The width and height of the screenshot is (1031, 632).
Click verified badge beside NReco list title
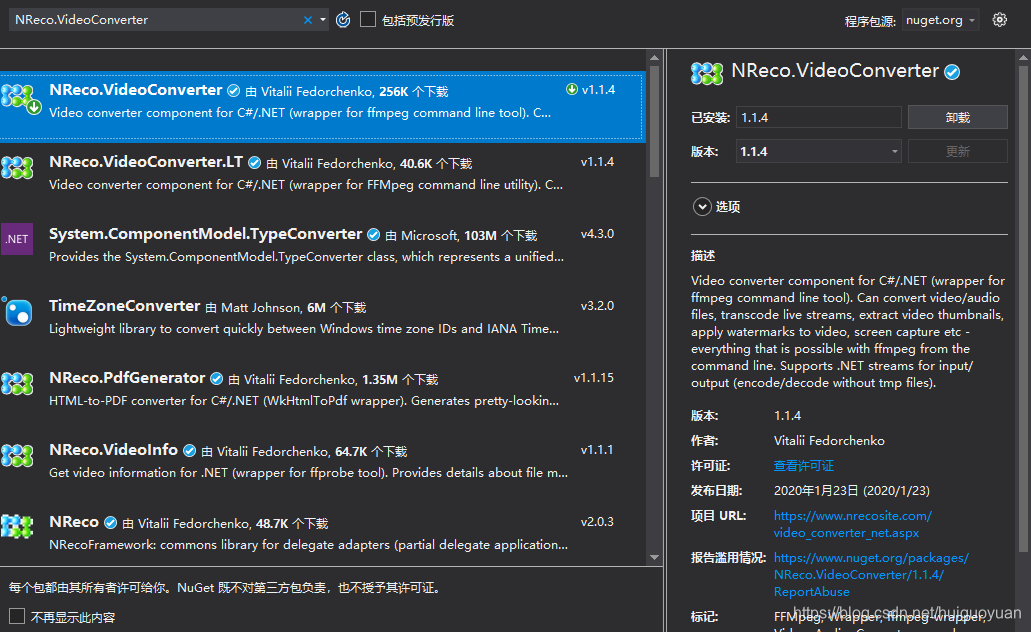click(110, 523)
